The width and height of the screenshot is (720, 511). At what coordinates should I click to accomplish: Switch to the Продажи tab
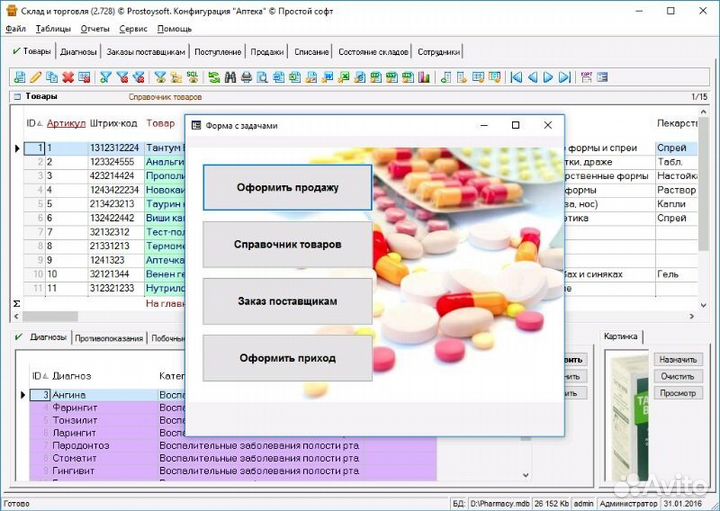(267, 52)
